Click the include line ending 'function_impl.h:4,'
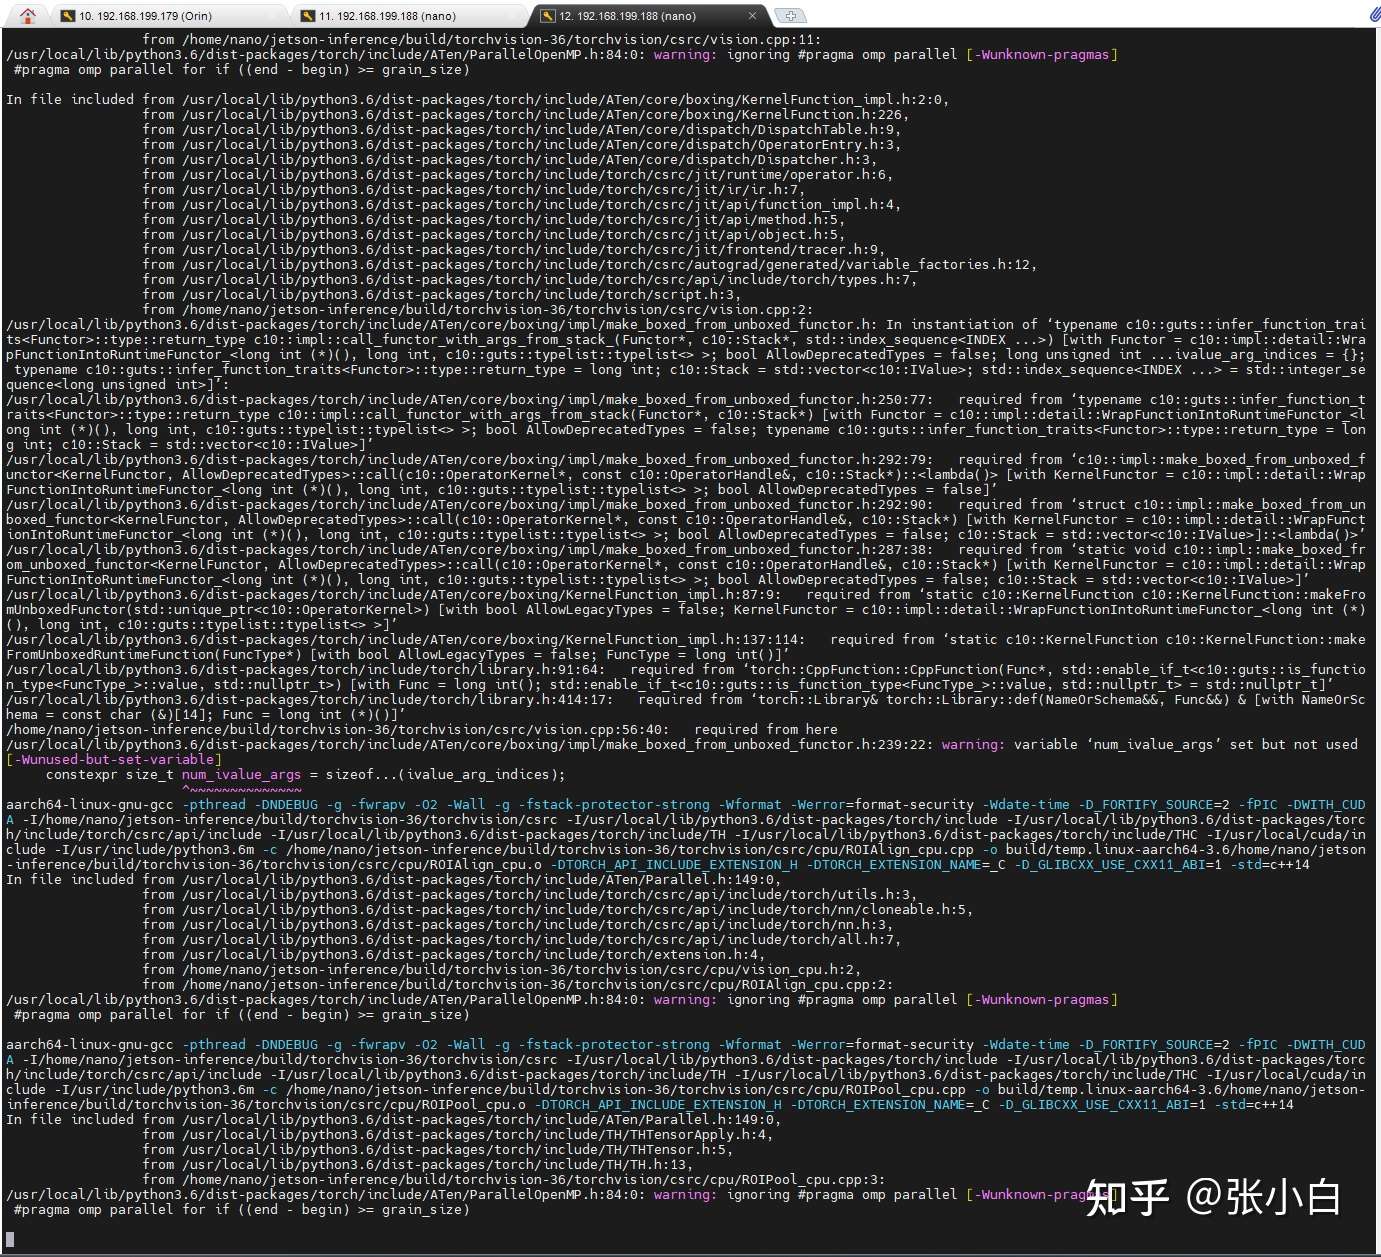 click(521, 205)
